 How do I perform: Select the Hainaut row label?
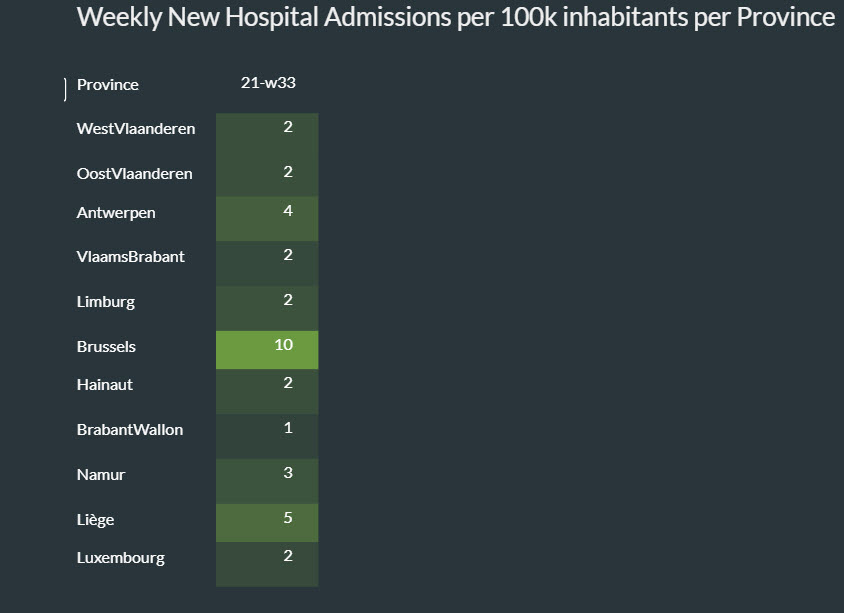[x=104, y=385]
